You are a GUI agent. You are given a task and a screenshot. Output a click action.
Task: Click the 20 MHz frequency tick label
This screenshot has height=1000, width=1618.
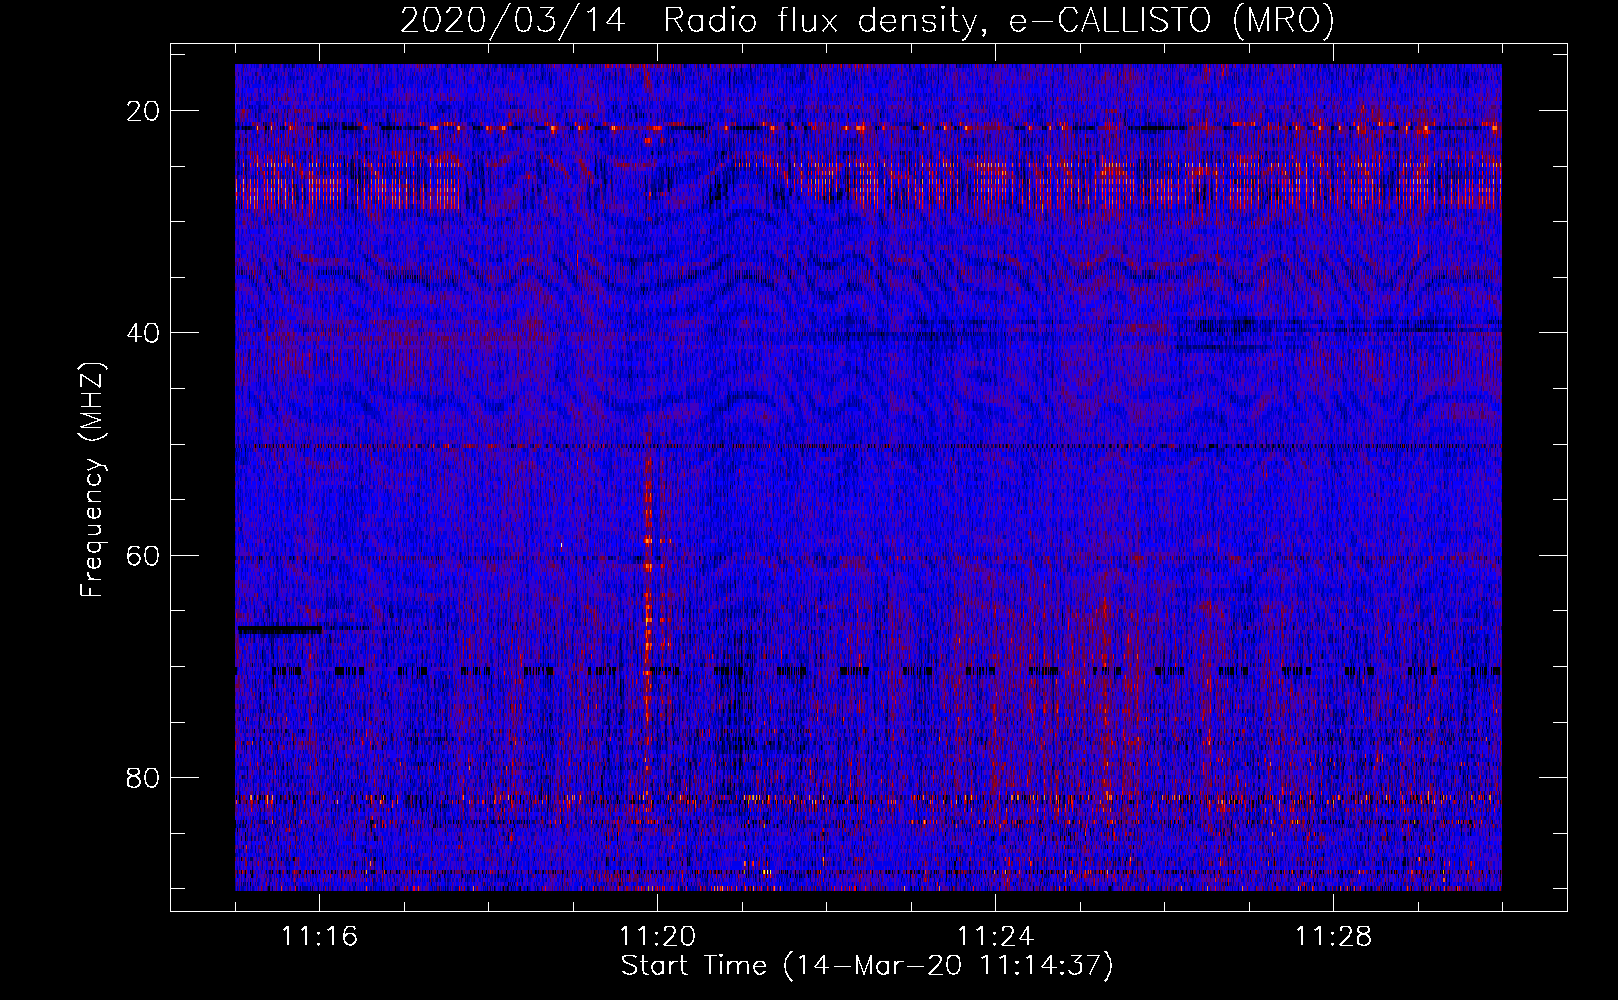point(144,111)
